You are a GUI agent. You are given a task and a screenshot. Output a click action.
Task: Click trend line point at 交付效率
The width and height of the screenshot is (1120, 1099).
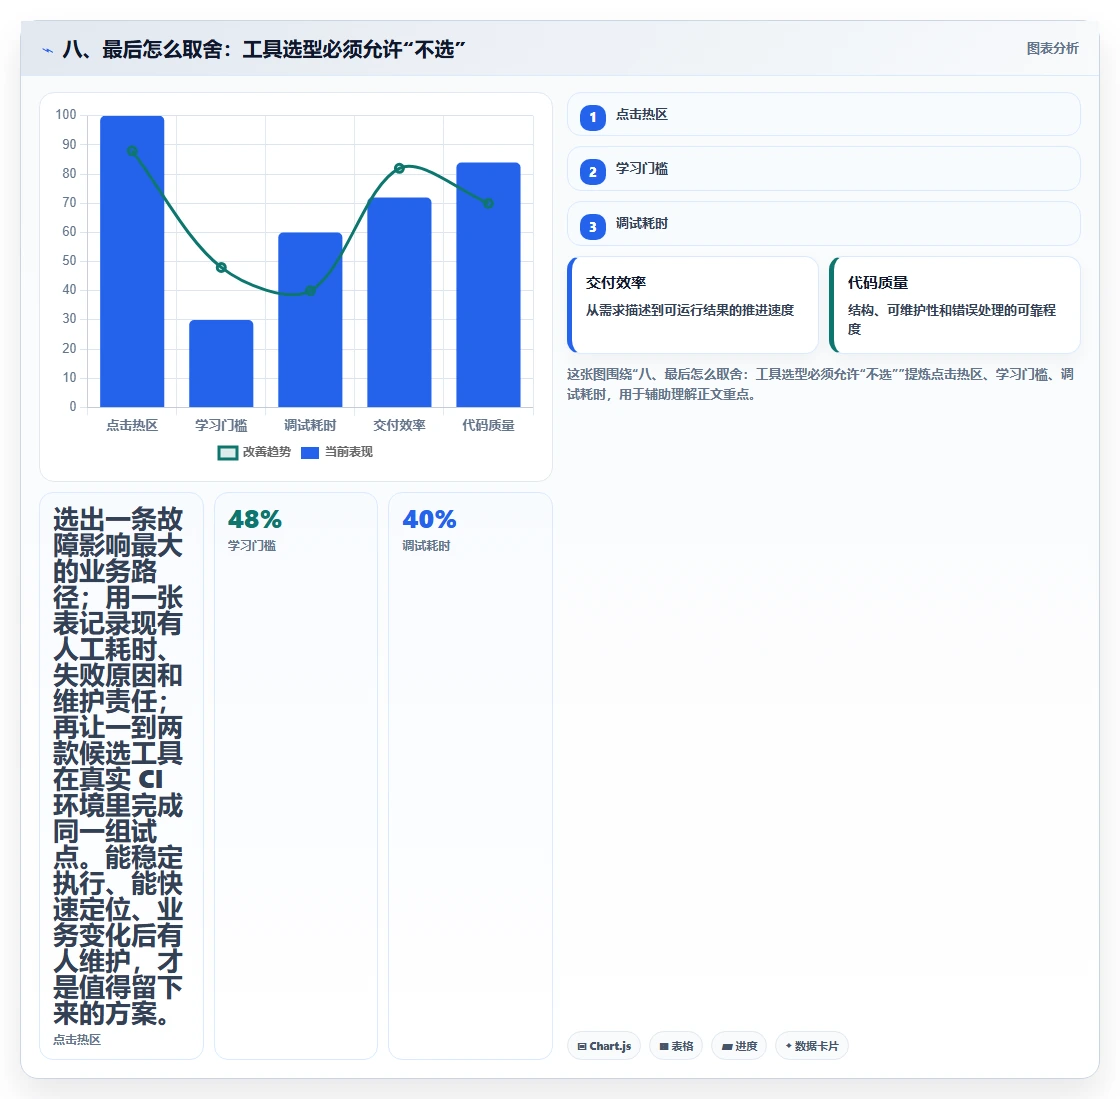point(399,169)
